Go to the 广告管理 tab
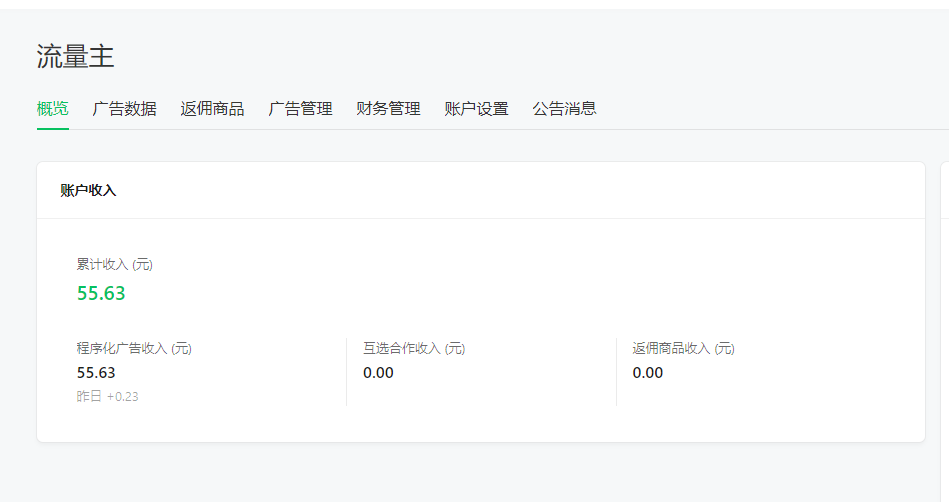949x502 pixels. pos(300,108)
